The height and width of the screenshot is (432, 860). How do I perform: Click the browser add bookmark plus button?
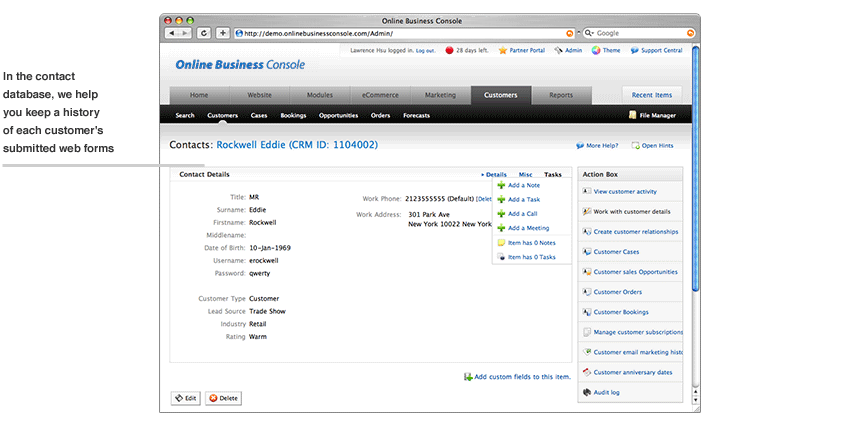(222, 33)
